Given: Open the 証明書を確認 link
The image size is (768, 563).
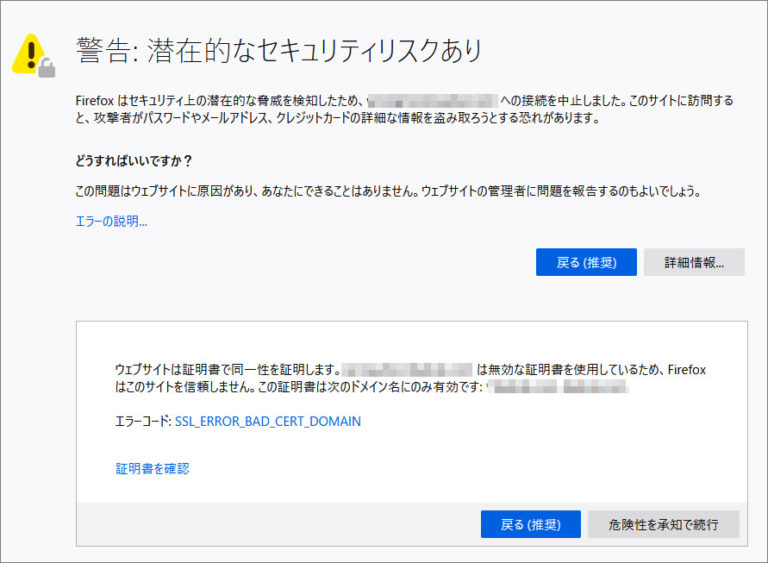Looking at the screenshot, I should [152, 468].
